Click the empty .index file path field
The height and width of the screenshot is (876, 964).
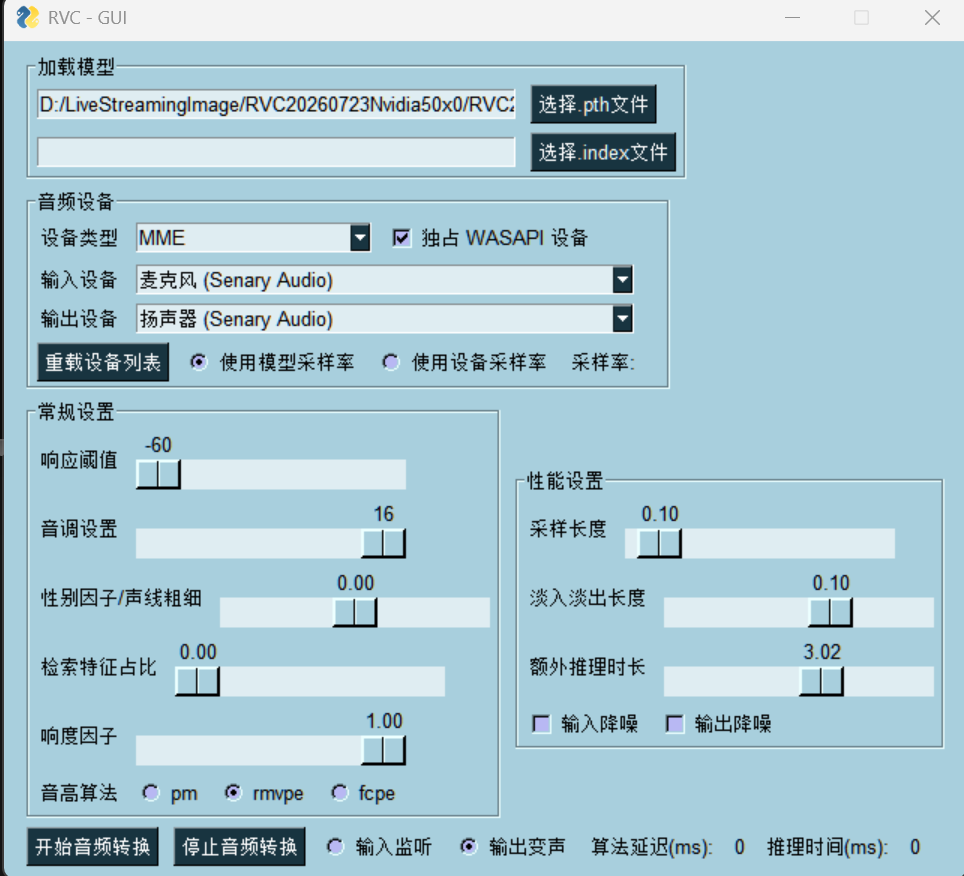(x=276, y=152)
